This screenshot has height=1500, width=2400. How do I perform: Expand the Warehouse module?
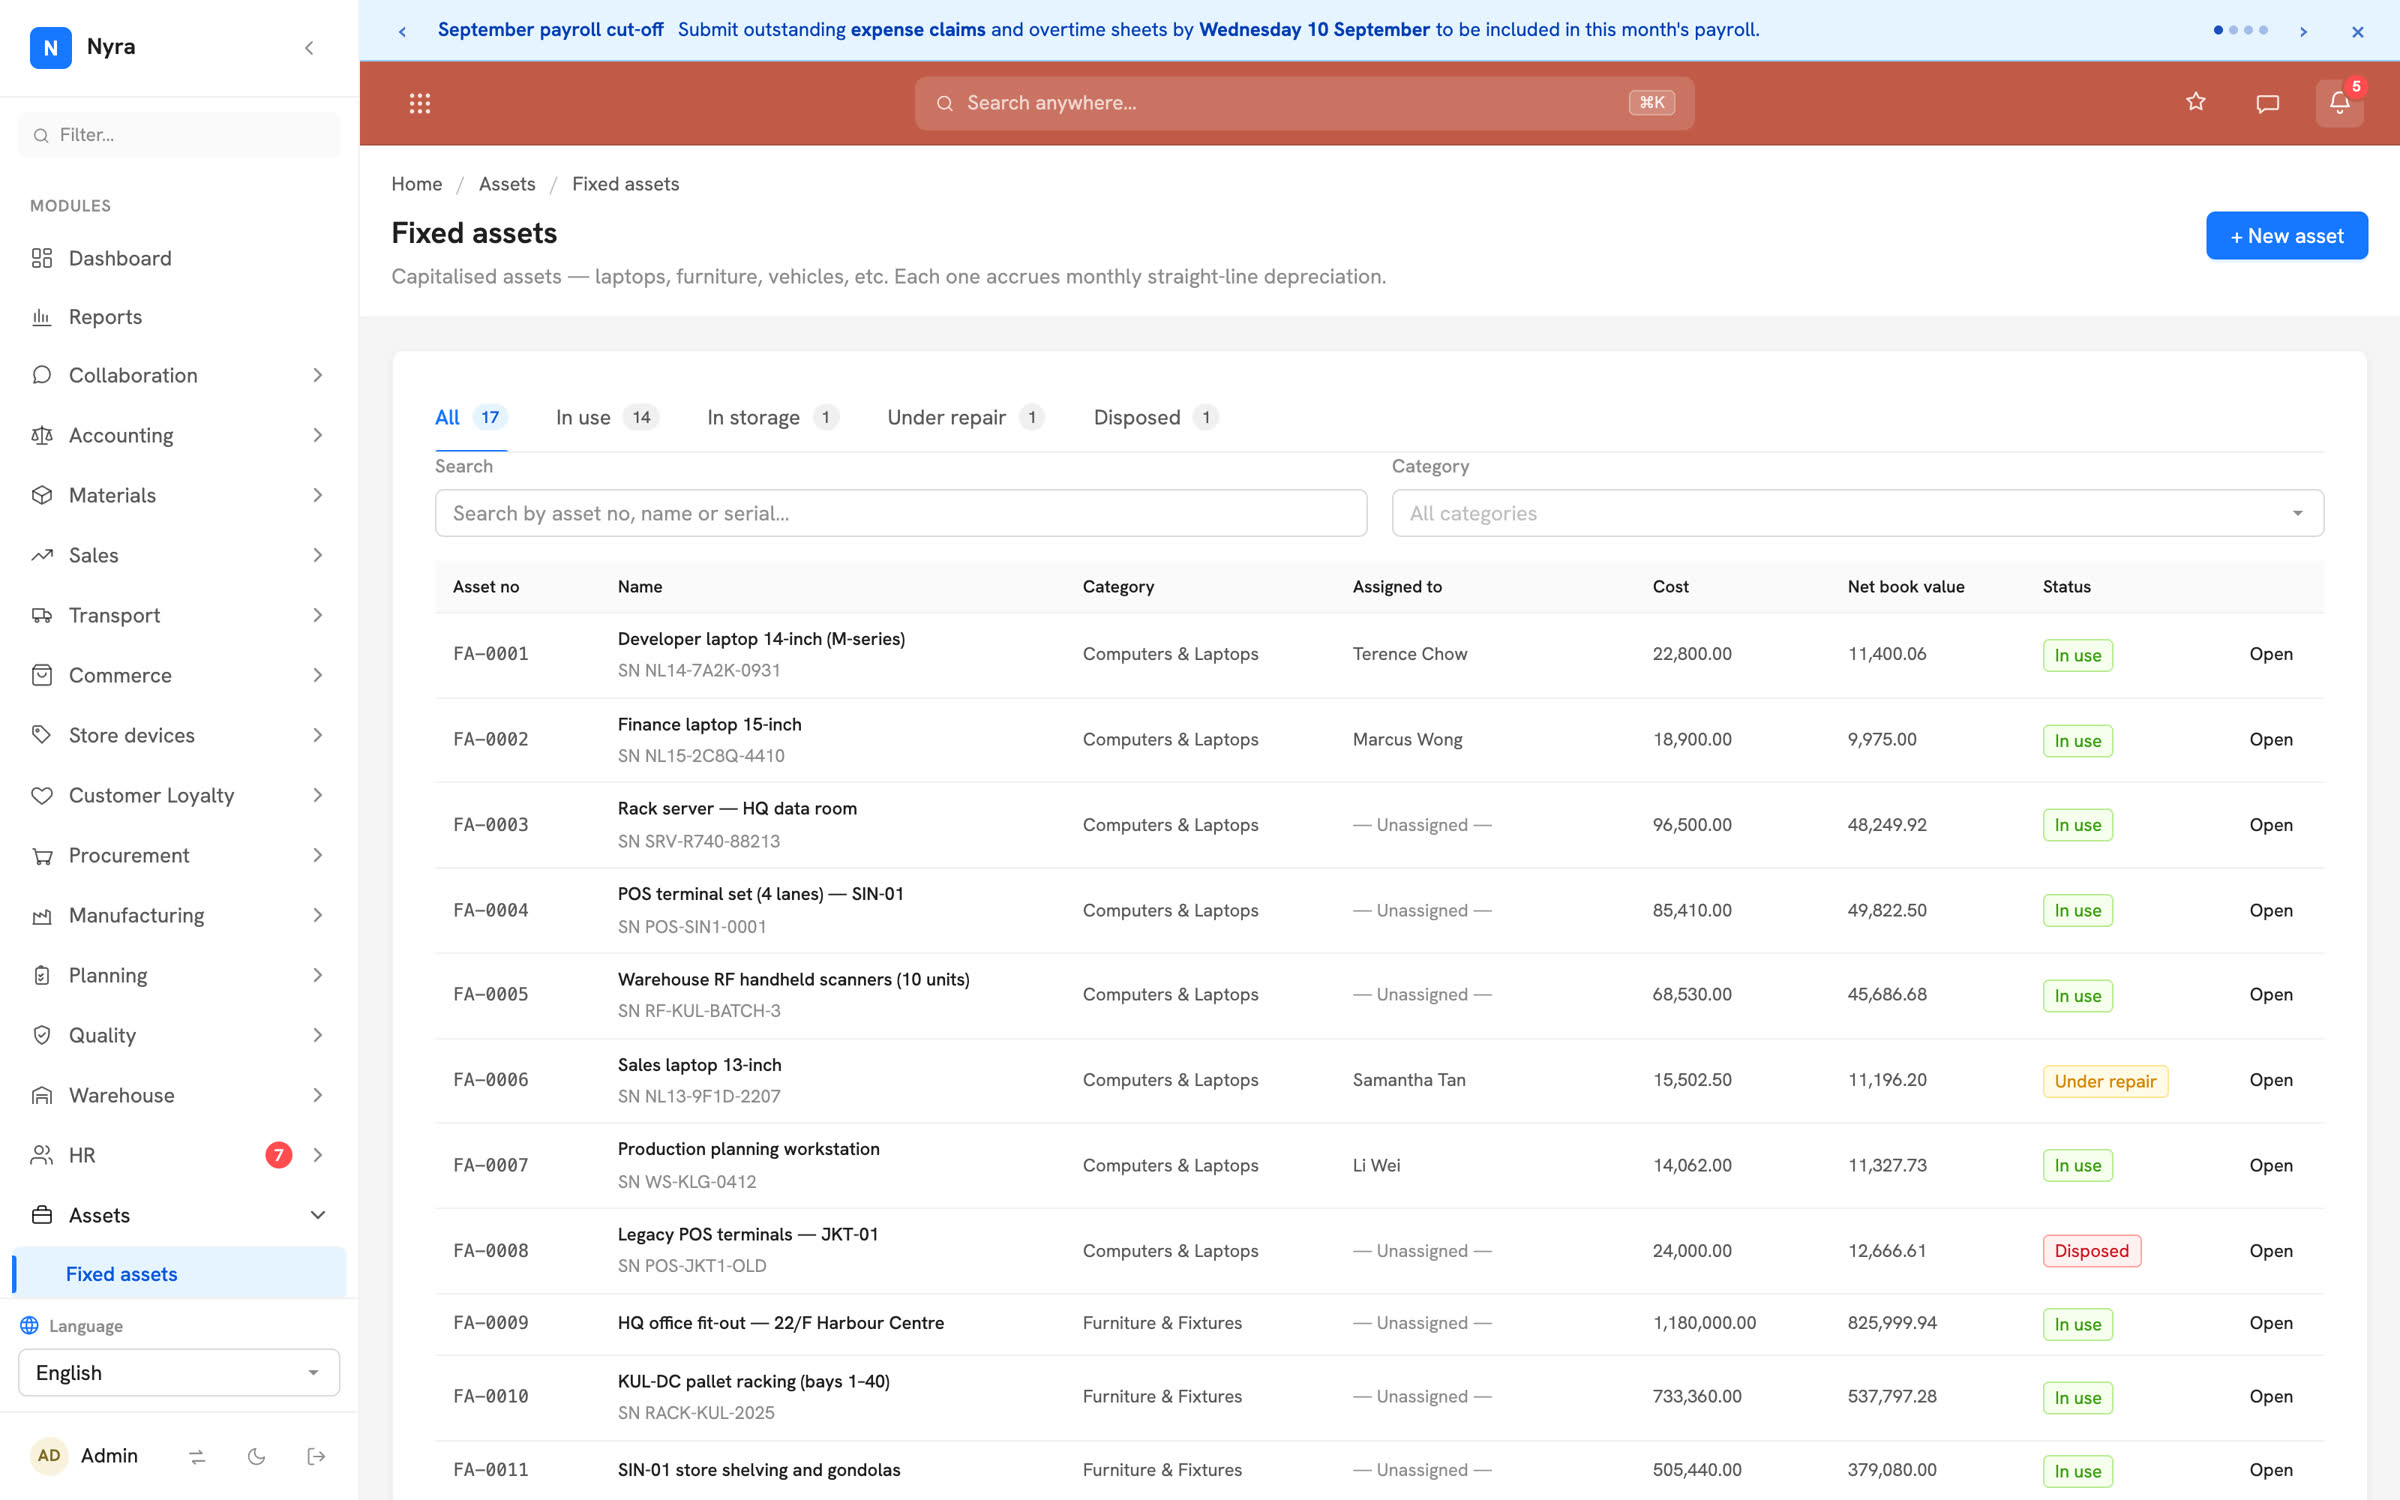pyautogui.click(x=179, y=1095)
